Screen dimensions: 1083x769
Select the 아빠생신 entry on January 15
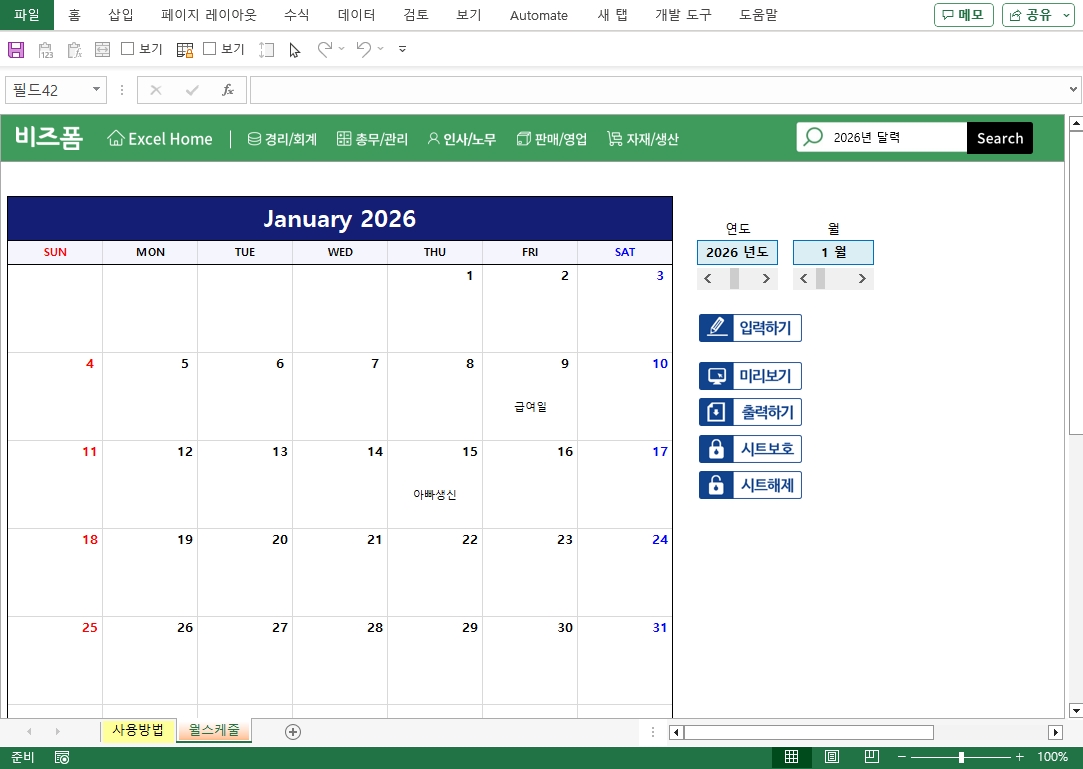(x=434, y=495)
